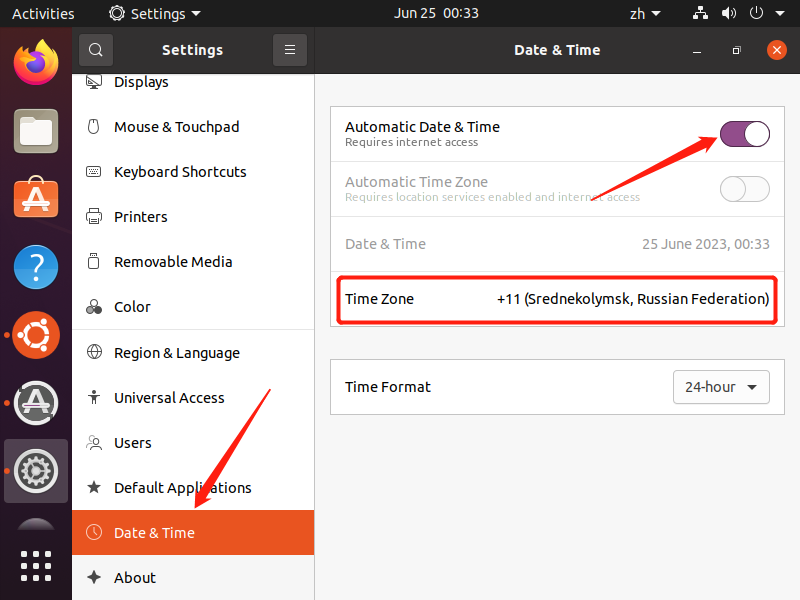Click the Activities button

[43, 14]
